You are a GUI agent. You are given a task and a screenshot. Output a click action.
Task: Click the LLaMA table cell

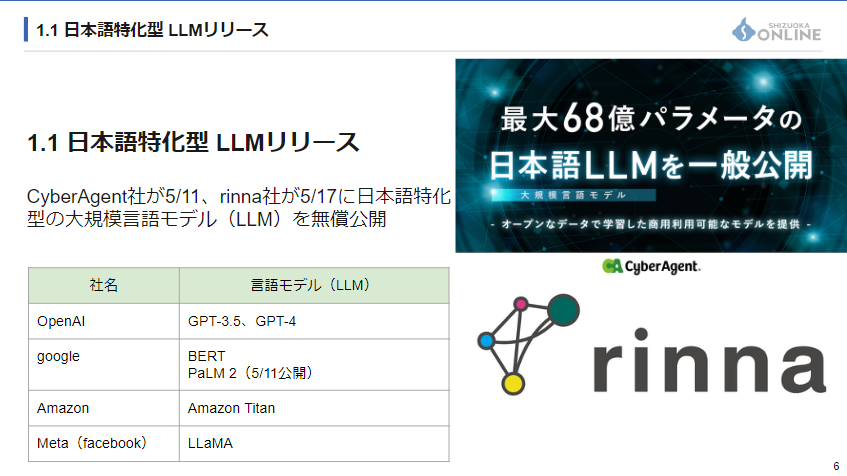point(312,442)
